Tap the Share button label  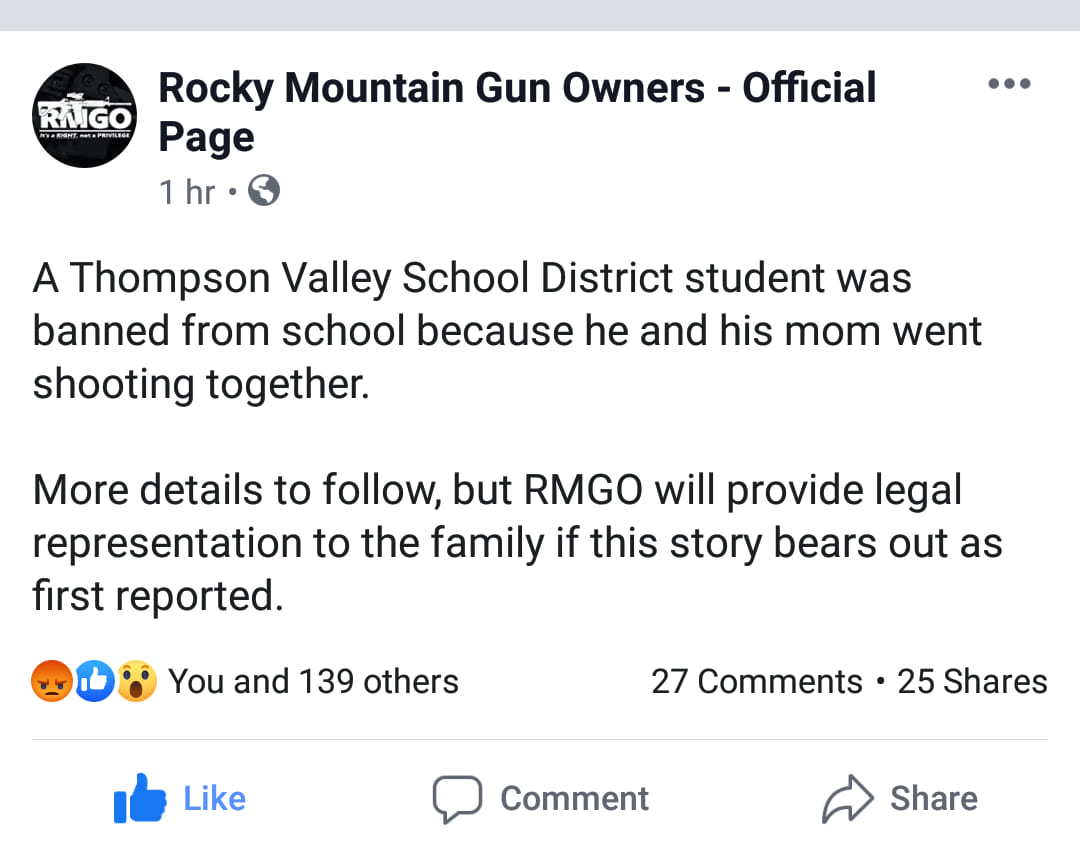(x=934, y=799)
